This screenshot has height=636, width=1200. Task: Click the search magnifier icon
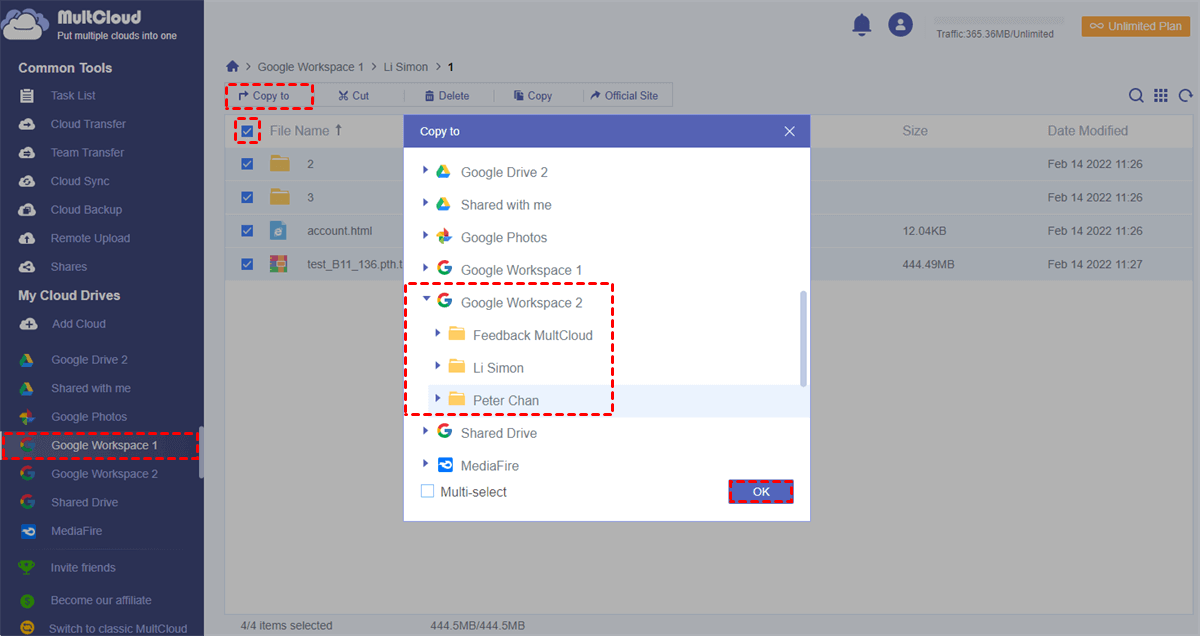click(x=1136, y=96)
